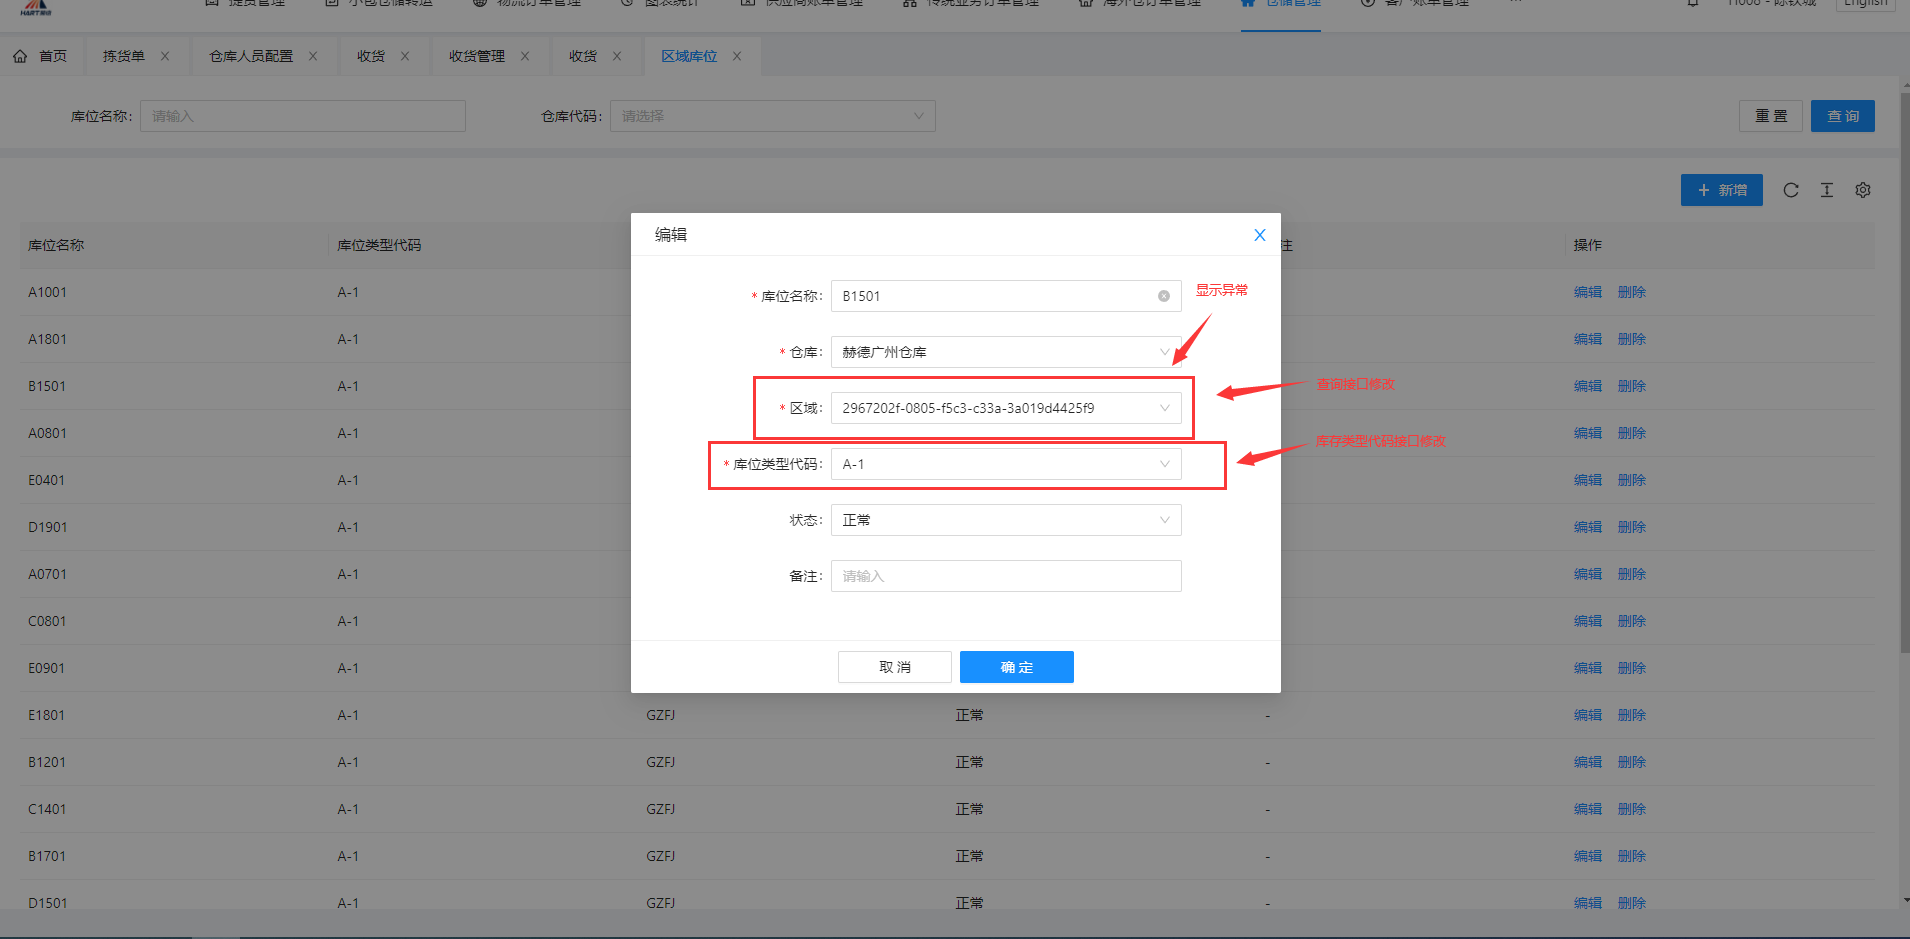Switch to the 首页 tab

(x=42, y=56)
